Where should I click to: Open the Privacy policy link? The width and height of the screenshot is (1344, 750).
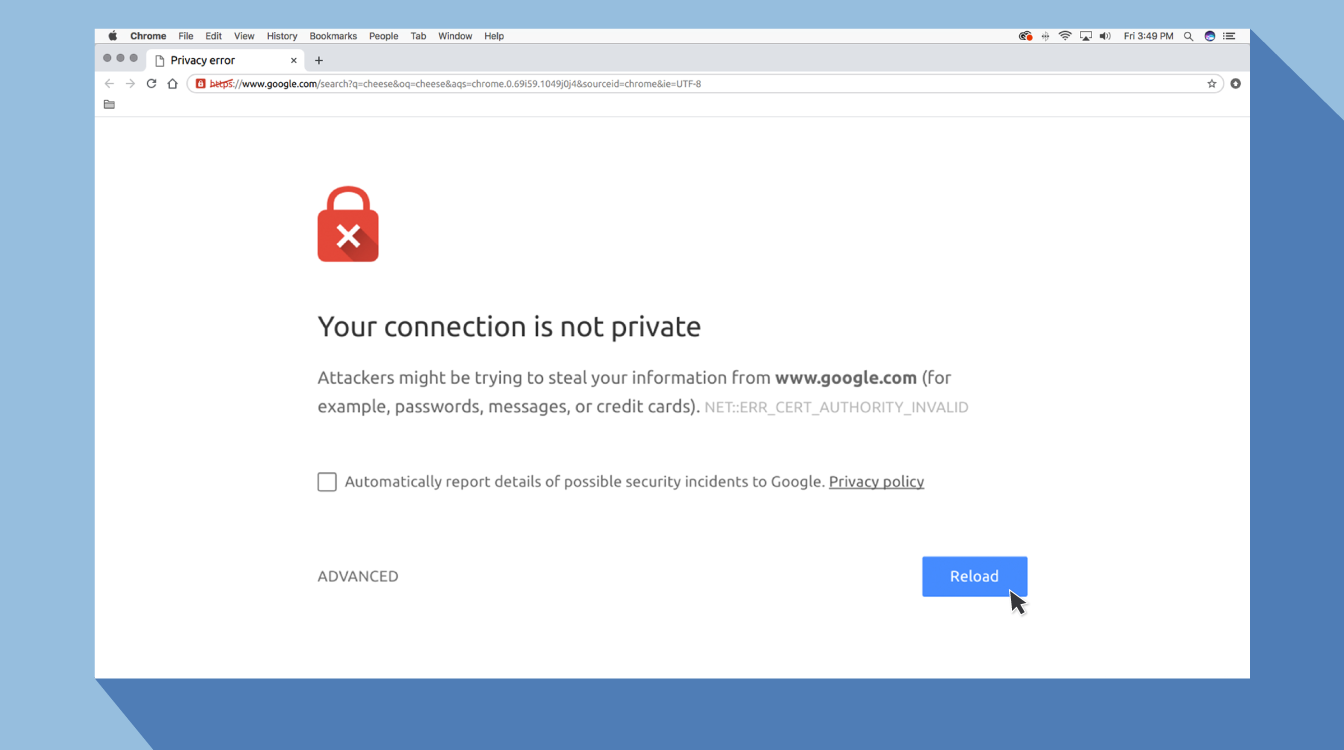[876, 481]
